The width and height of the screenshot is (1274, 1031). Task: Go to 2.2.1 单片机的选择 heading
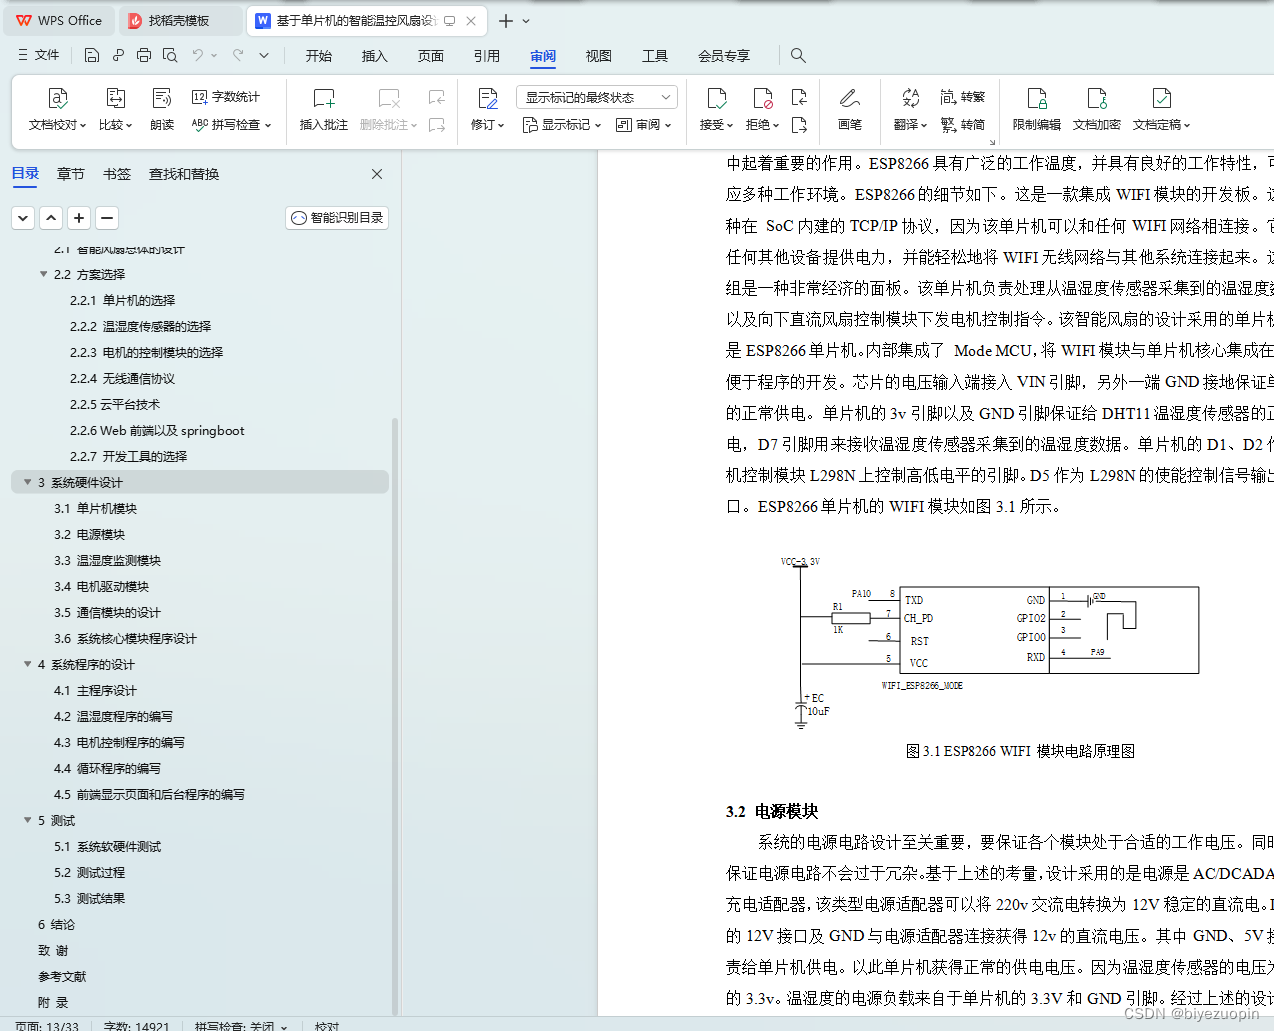pos(122,300)
